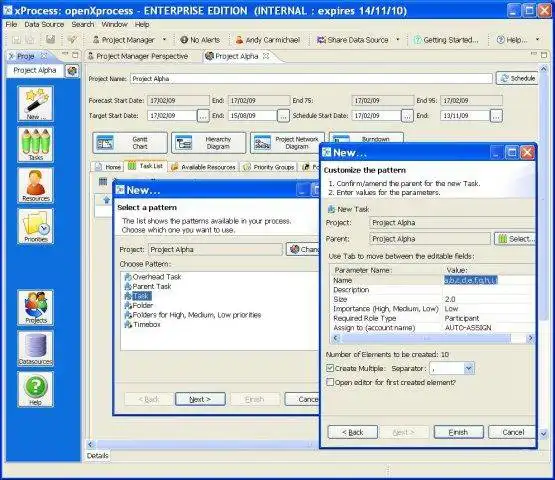
Task: Click the Name parameter value field
Action: click(x=488, y=280)
